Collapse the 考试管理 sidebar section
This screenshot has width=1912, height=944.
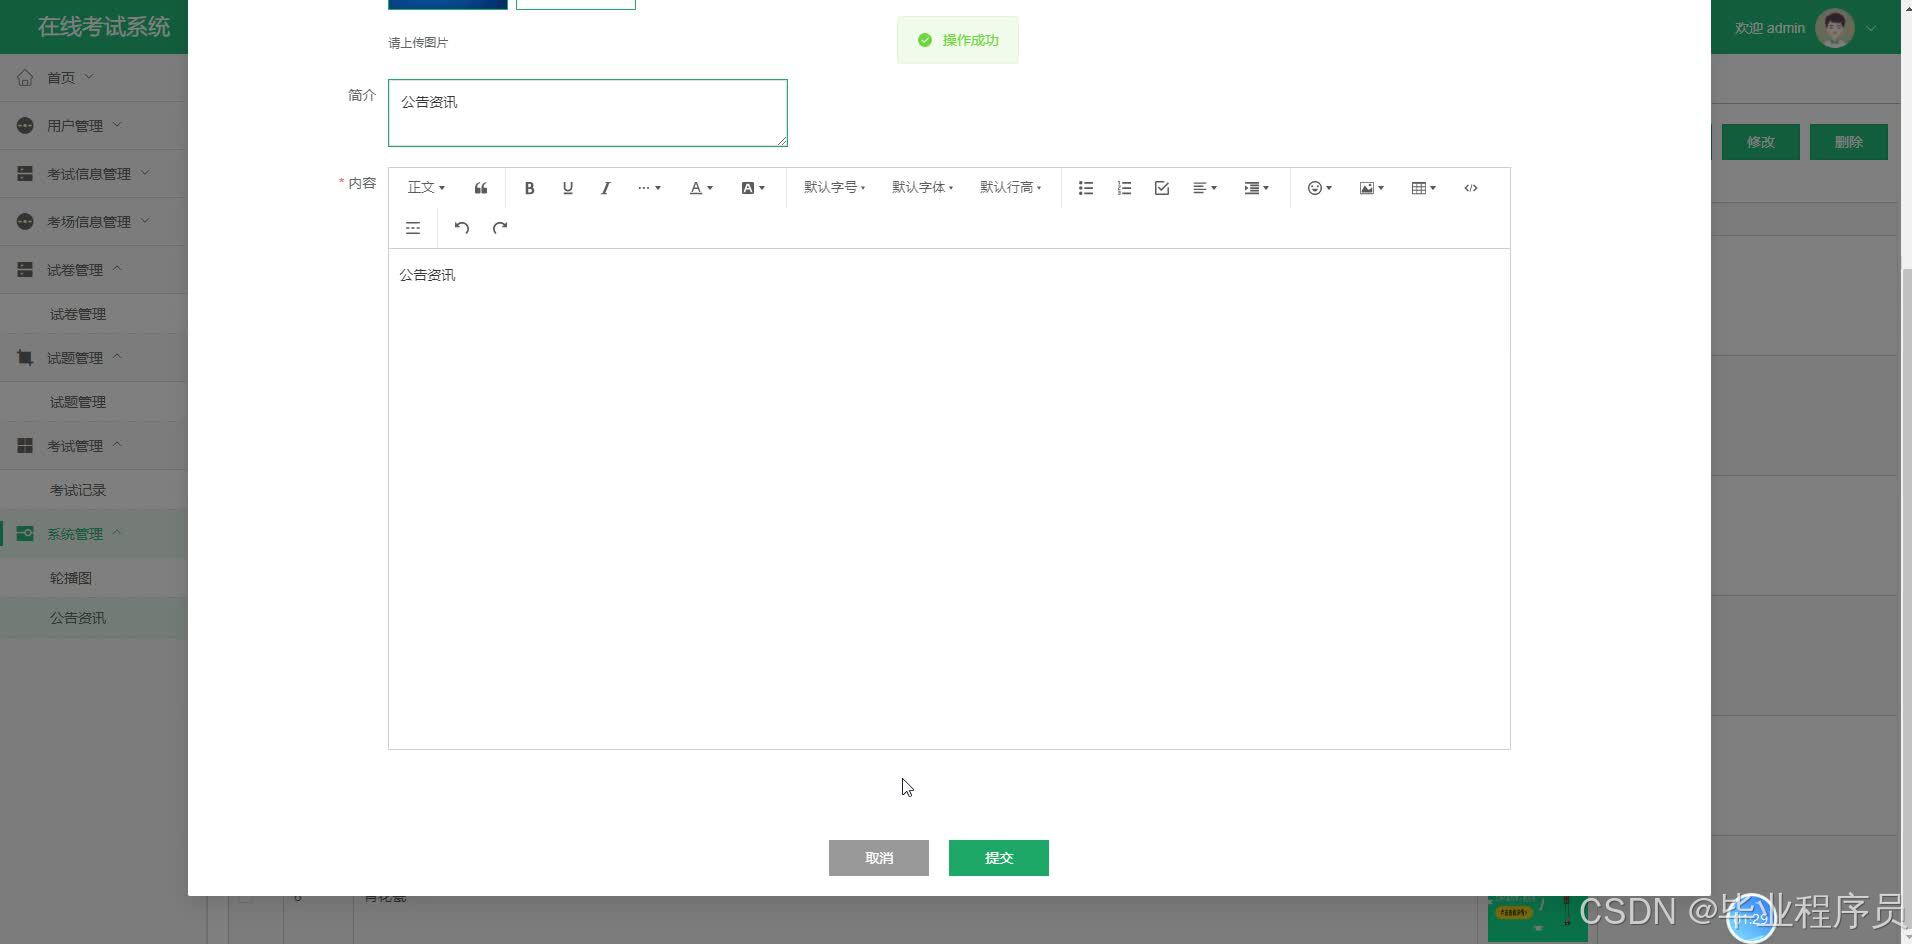[x=94, y=445]
